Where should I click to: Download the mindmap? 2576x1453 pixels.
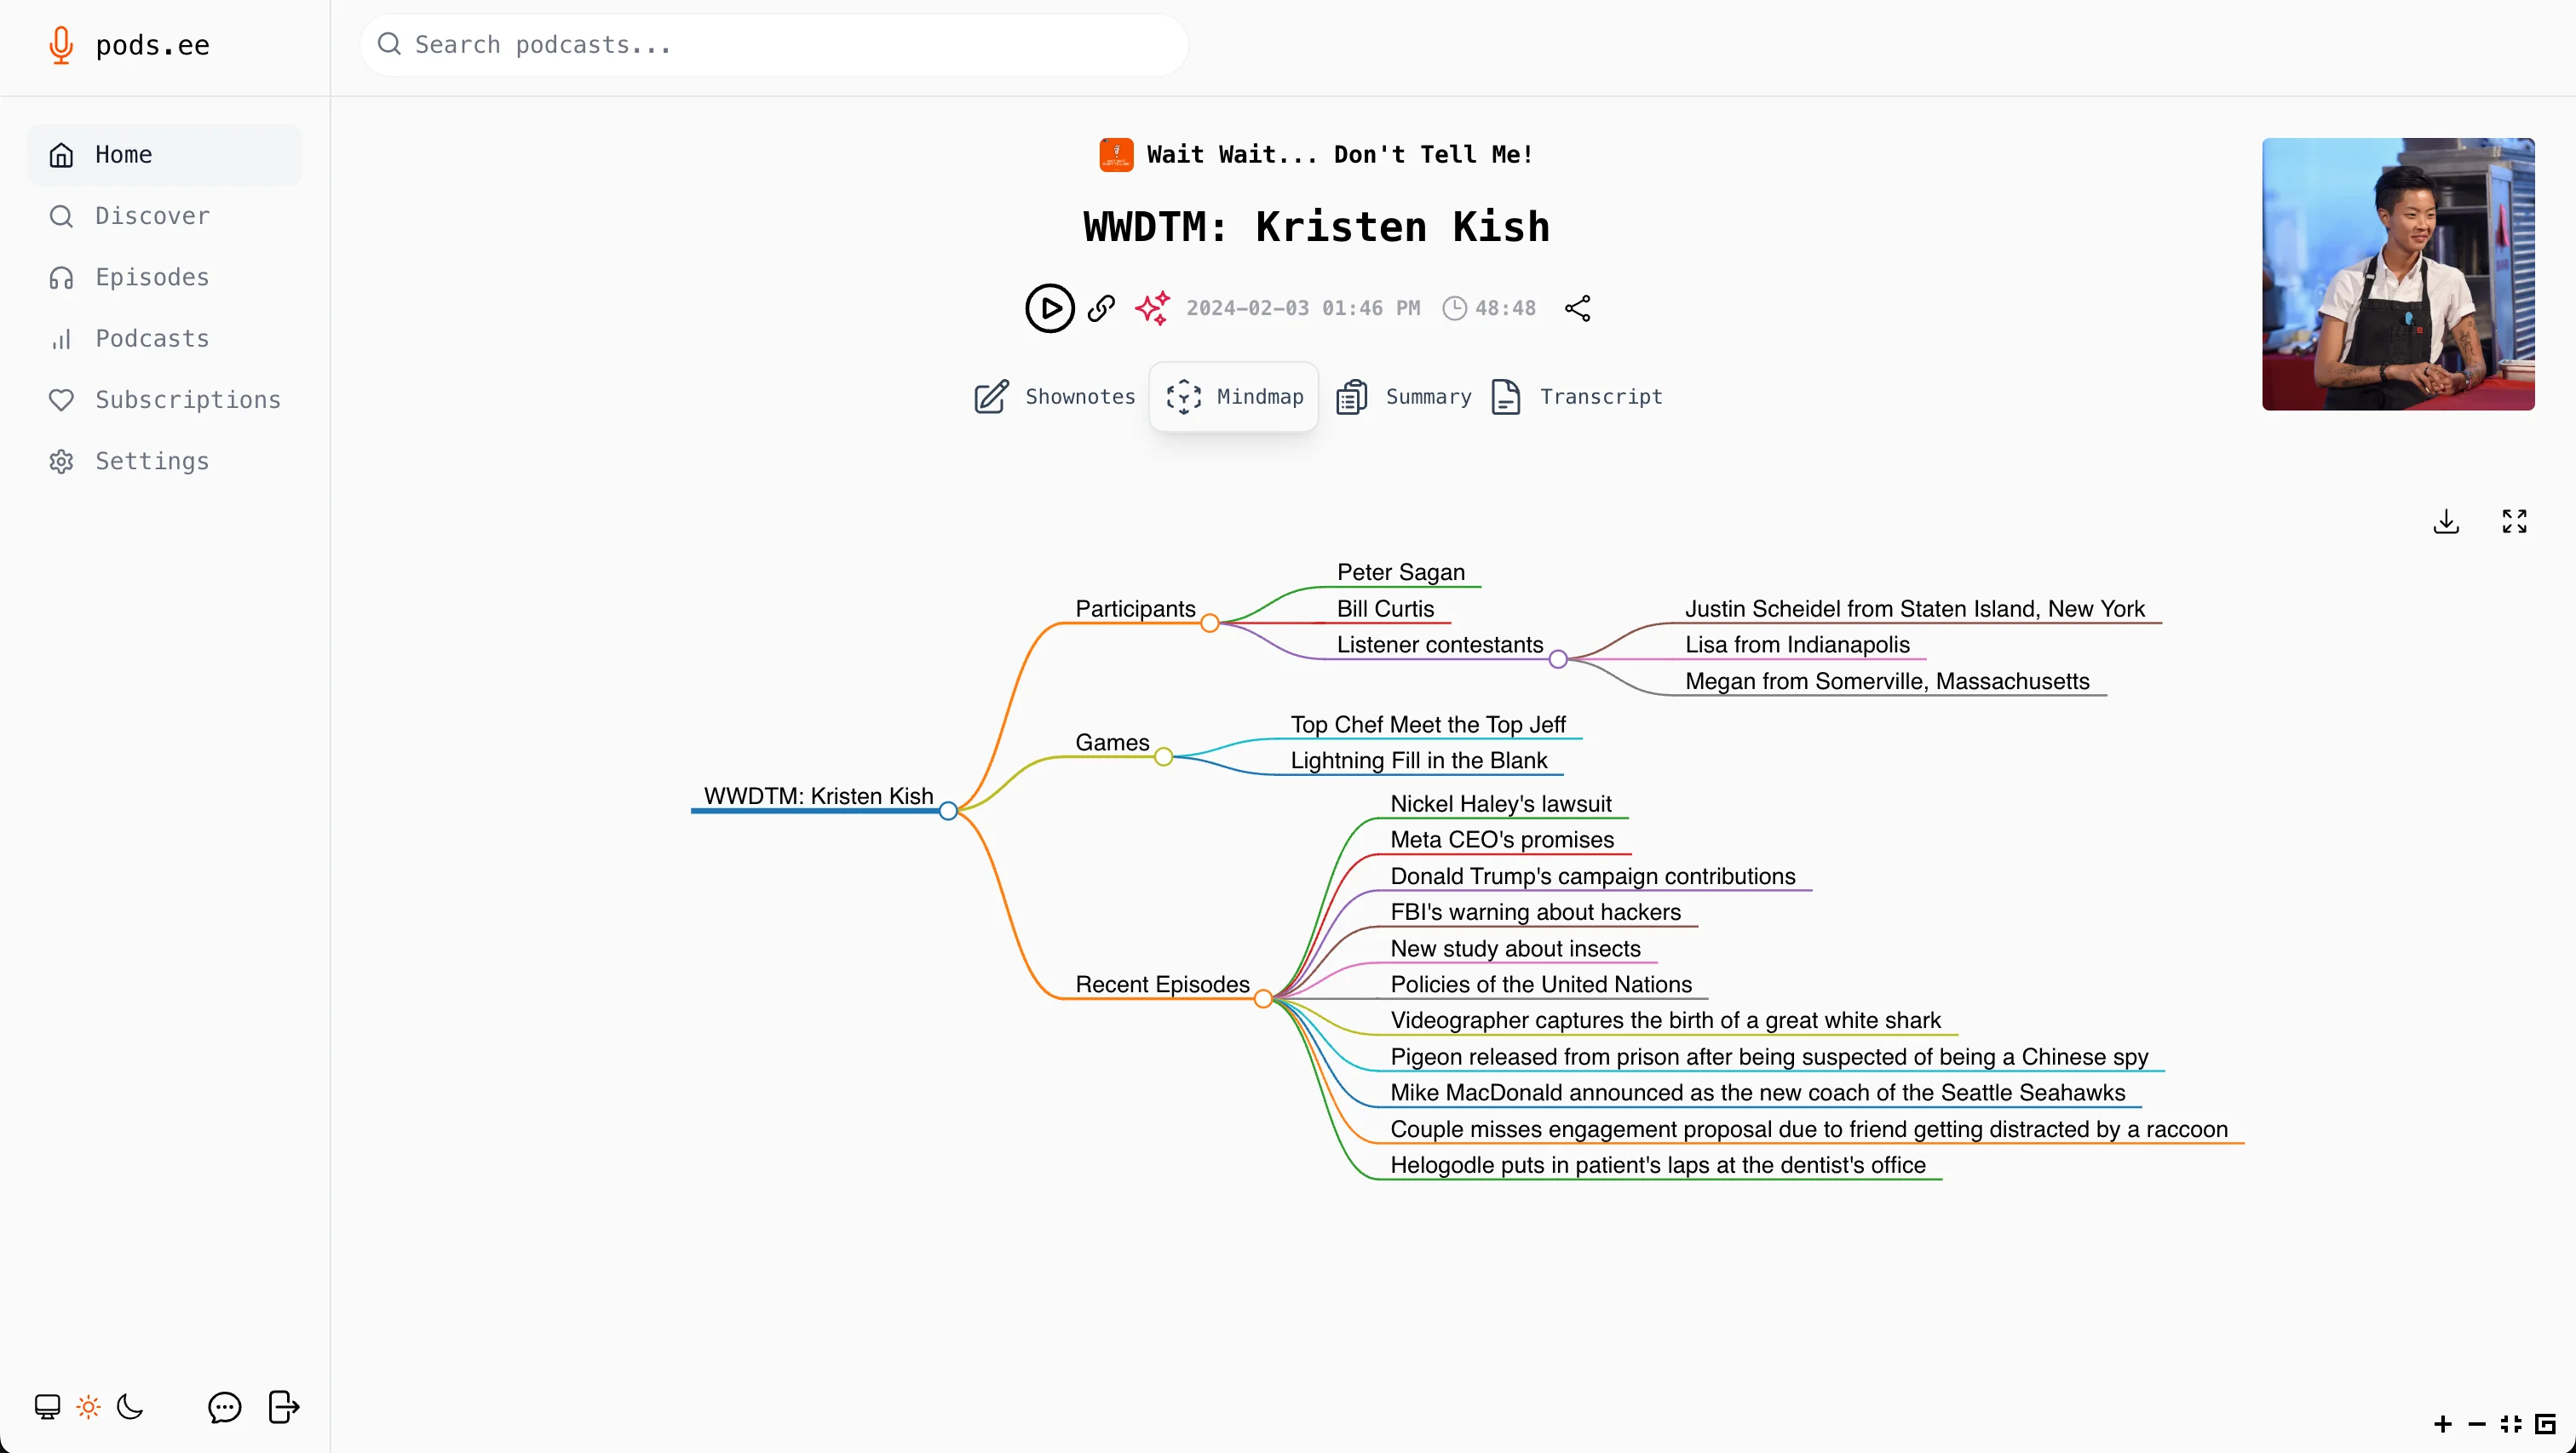point(2446,521)
